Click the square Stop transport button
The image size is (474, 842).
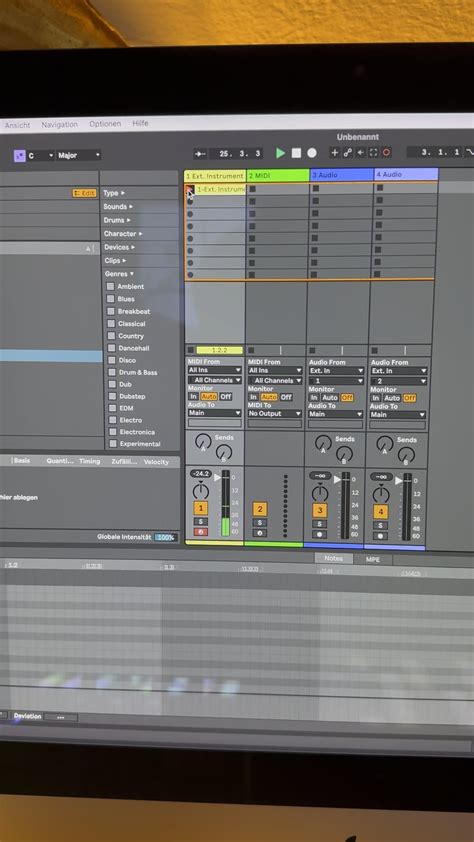[296, 153]
